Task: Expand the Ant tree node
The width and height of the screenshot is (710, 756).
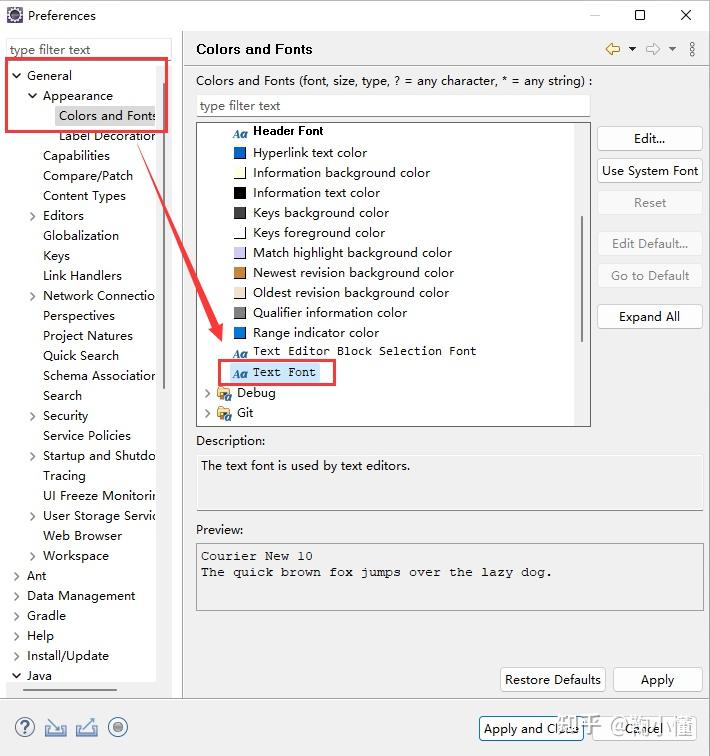Action: click(x=16, y=576)
